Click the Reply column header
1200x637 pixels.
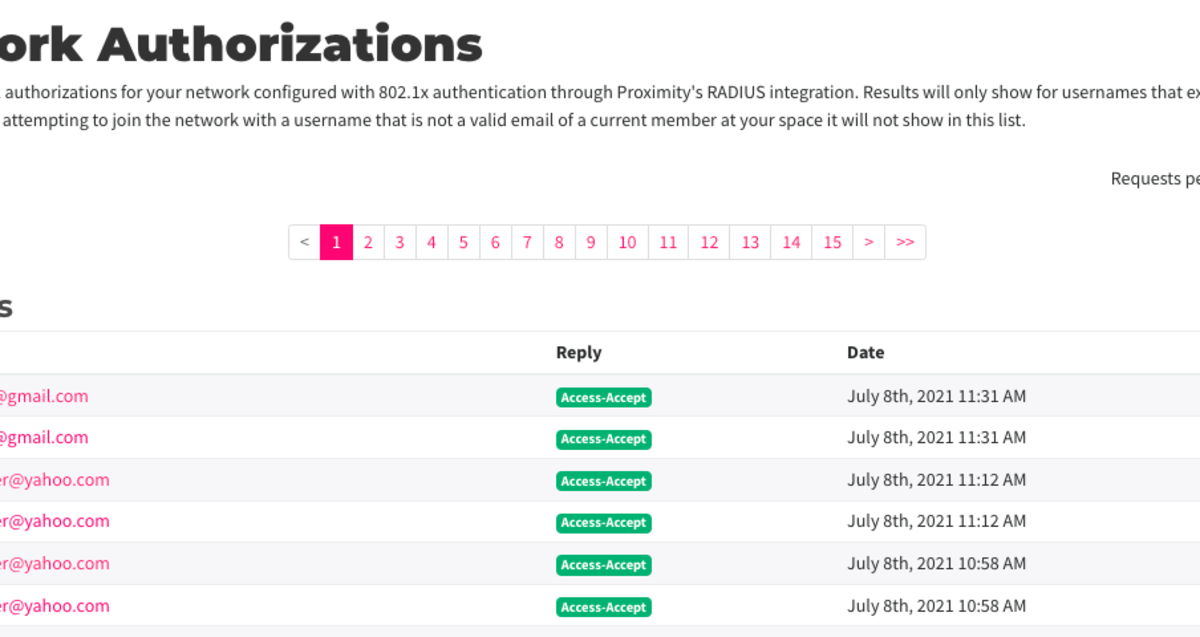tap(579, 352)
